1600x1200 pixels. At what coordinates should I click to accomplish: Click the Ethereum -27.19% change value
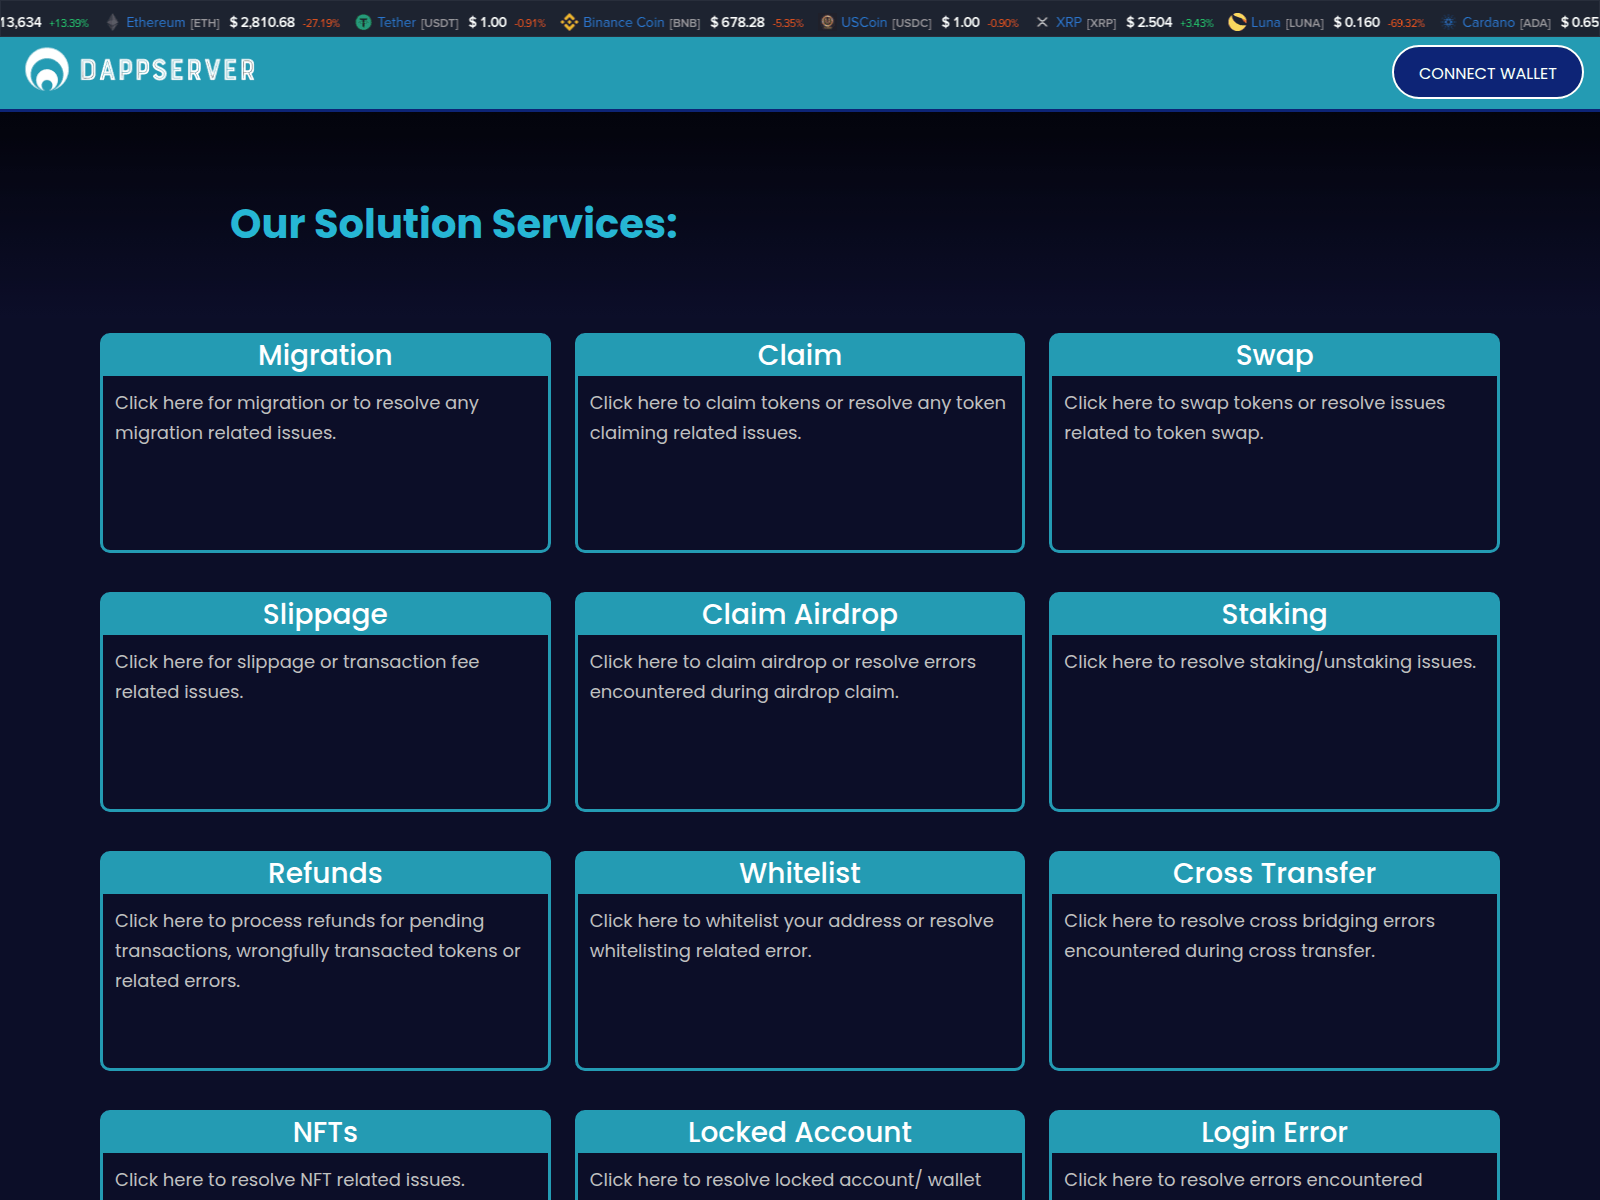click(x=322, y=23)
